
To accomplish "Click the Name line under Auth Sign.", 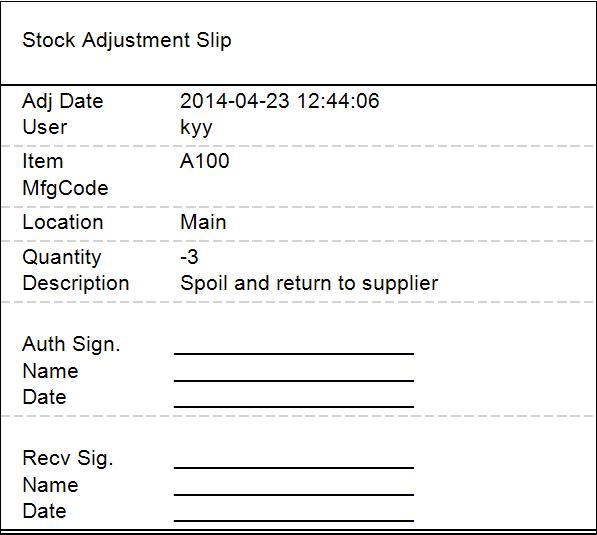I will [x=294, y=380].
